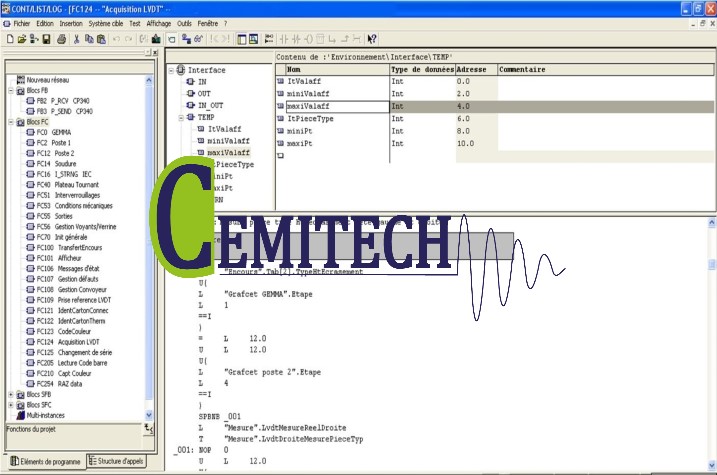Screen dimensions: 717x475
Task: Click the Nom column header
Action: pyautogui.click(x=337, y=69)
